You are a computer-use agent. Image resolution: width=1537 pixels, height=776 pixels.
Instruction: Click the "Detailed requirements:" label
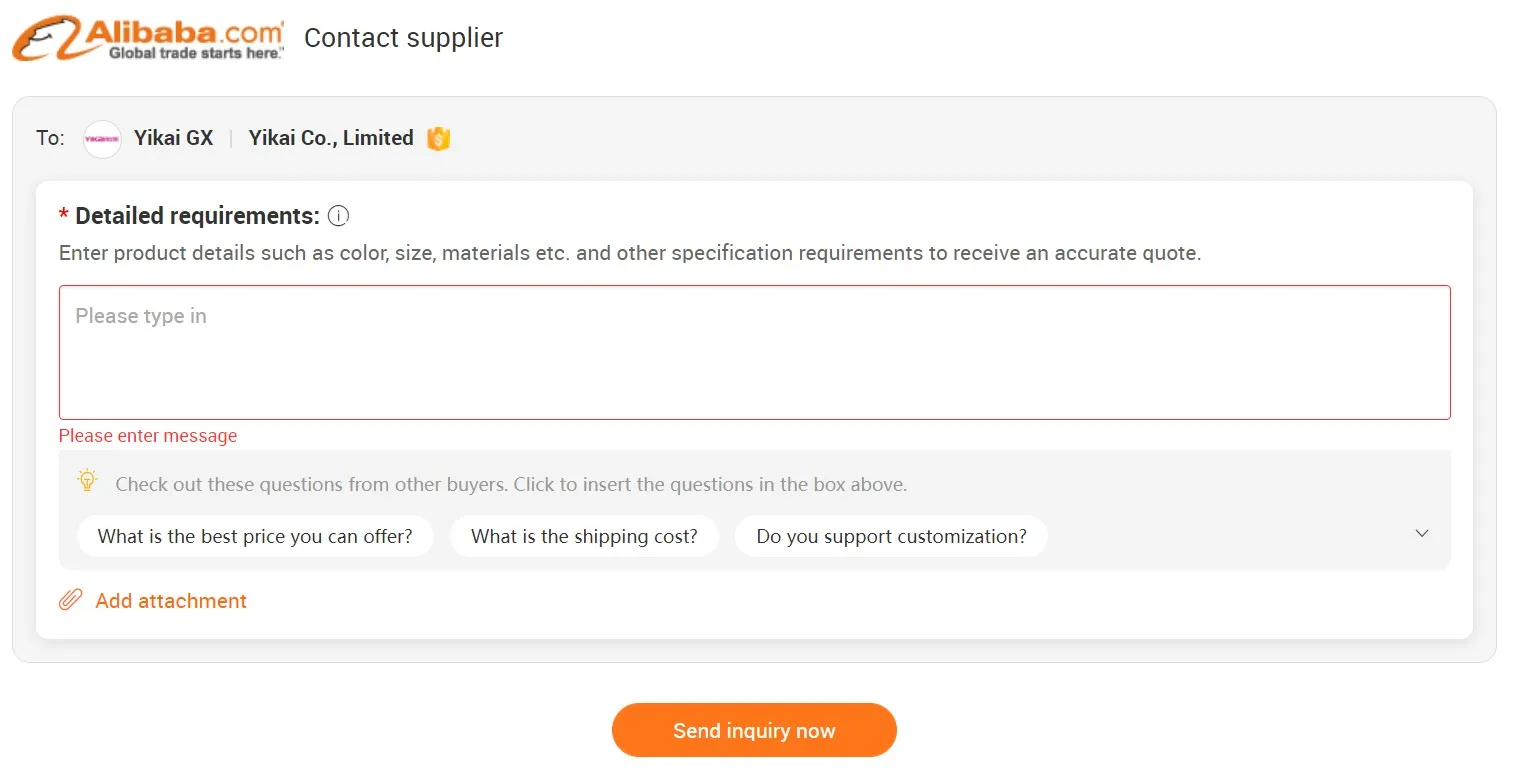point(197,216)
